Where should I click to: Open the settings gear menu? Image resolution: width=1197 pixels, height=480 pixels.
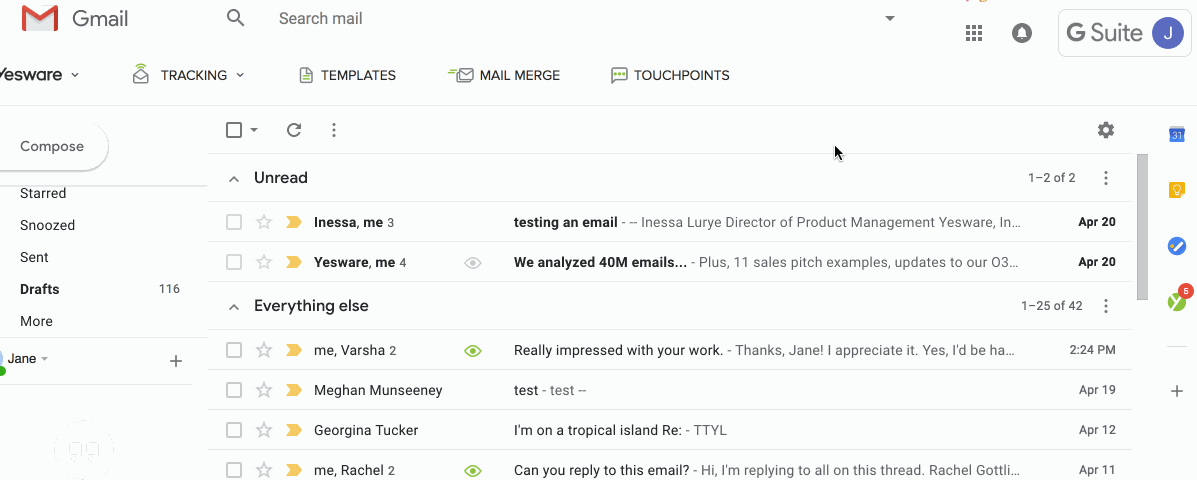pos(1105,130)
